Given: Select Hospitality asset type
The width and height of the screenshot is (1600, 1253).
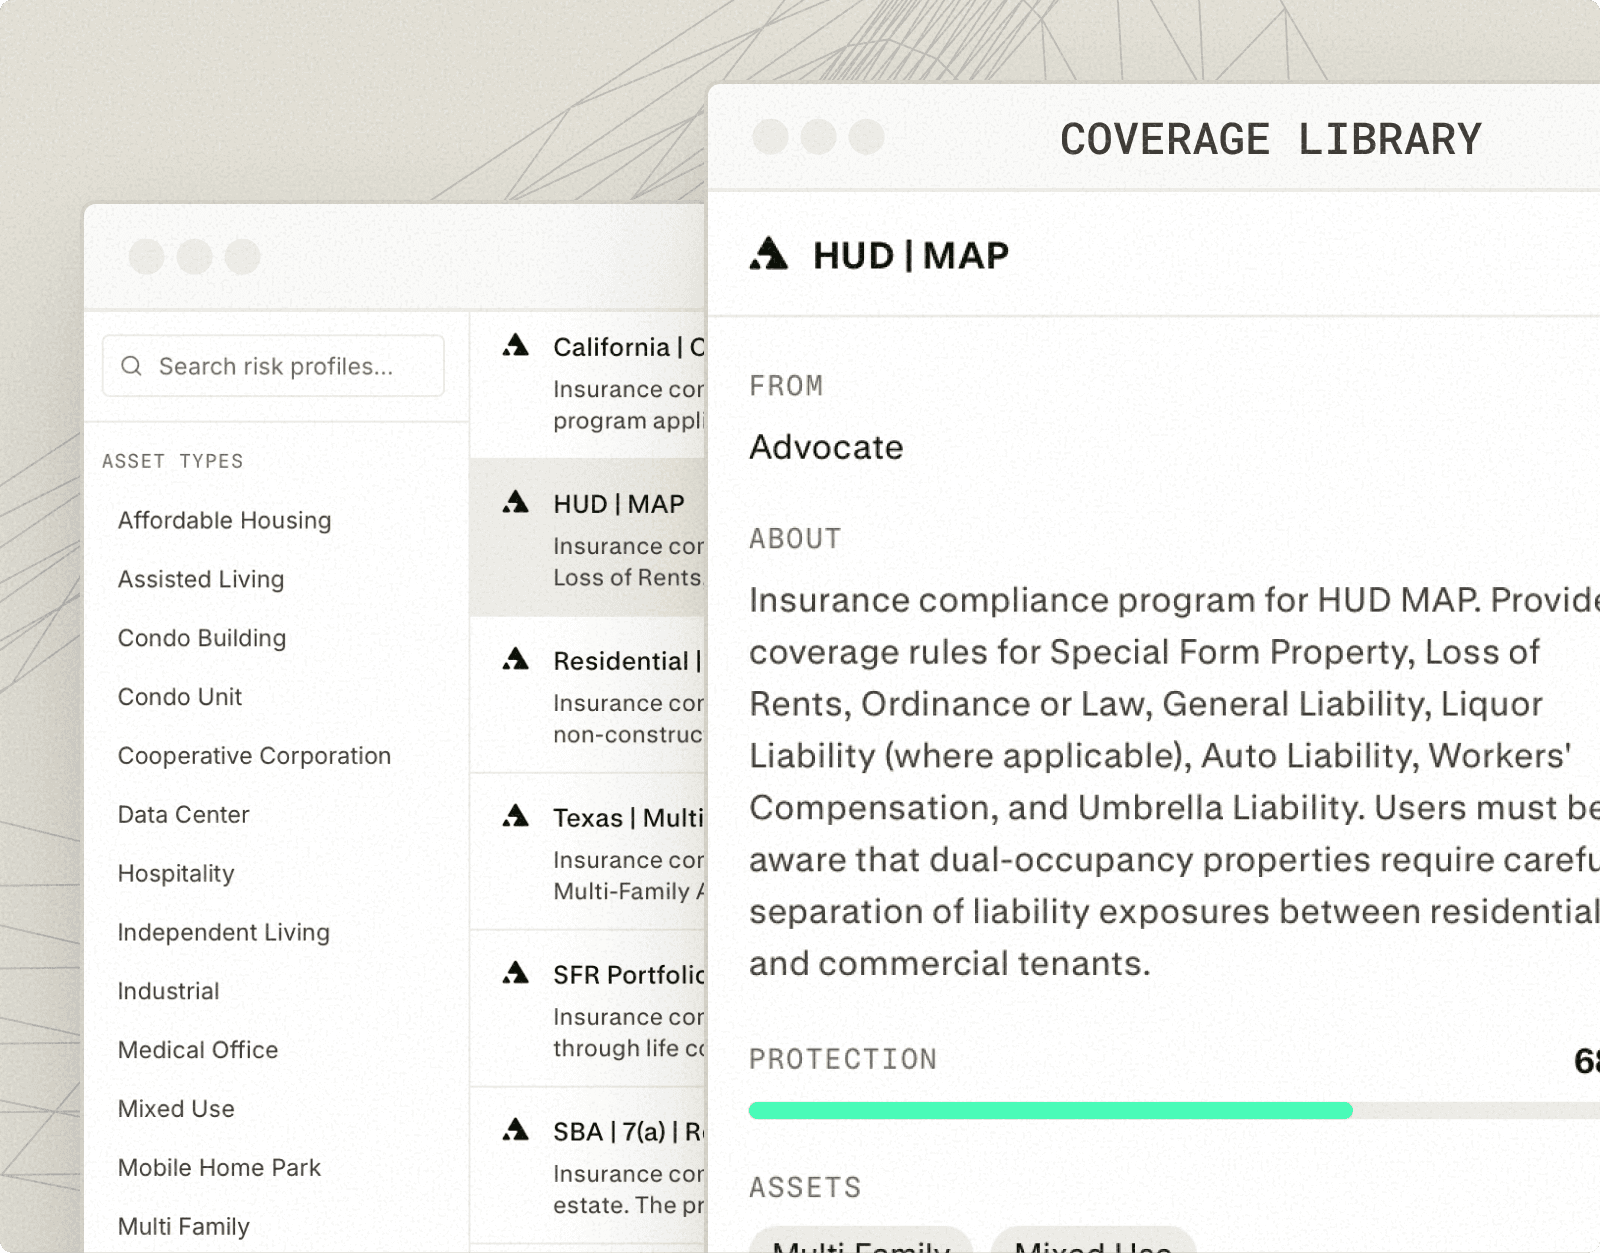Looking at the screenshot, I should pos(176,874).
